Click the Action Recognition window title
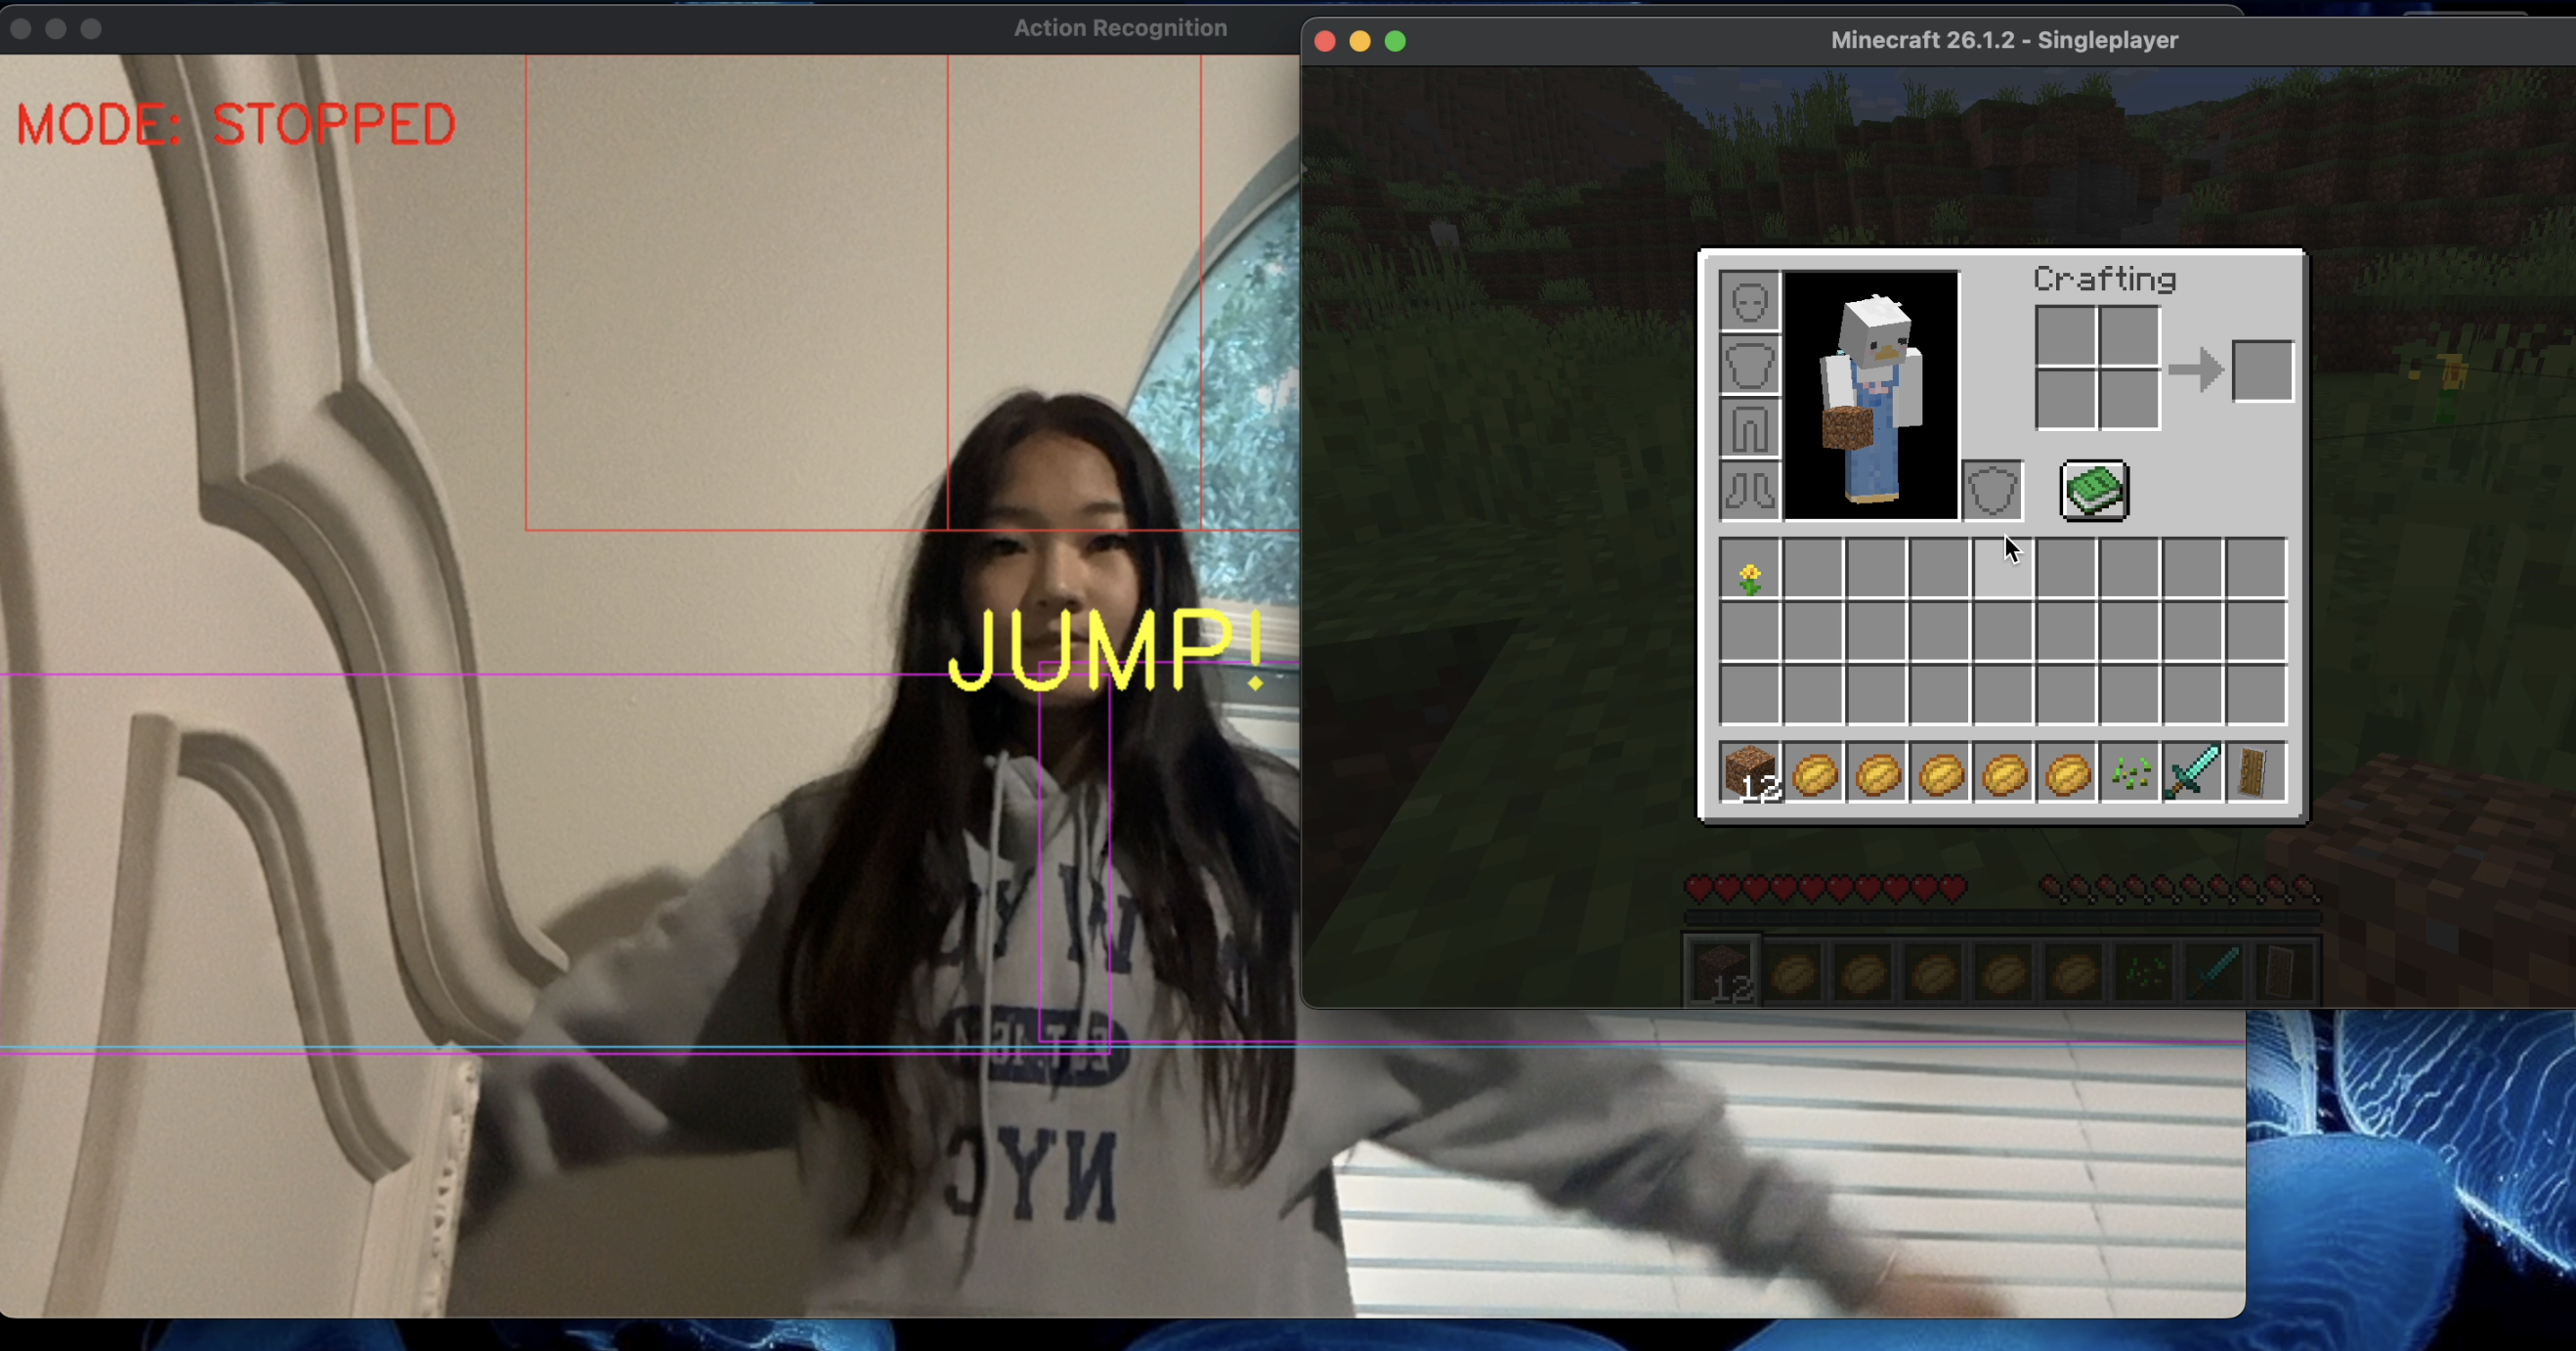This screenshot has height=1351, width=2576. coord(1120,28)
